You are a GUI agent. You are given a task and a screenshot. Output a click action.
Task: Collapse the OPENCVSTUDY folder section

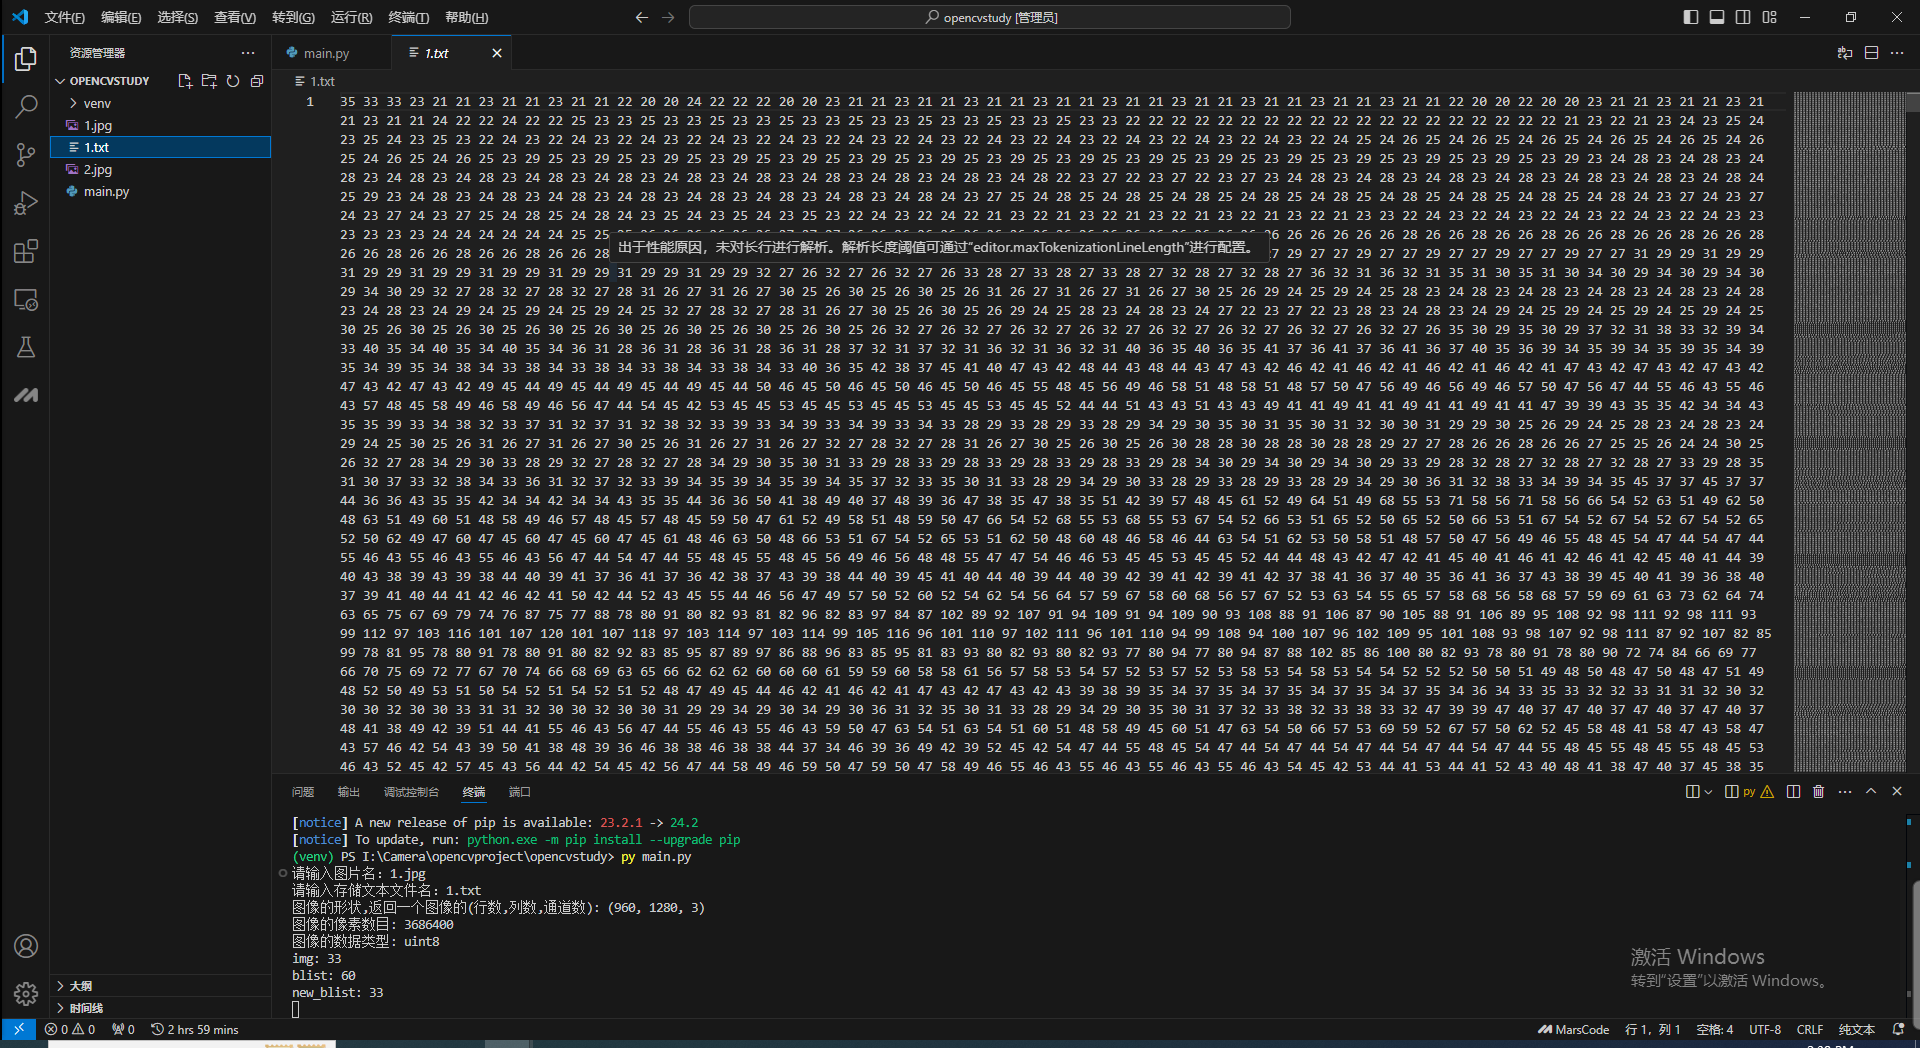click(160, 81)
